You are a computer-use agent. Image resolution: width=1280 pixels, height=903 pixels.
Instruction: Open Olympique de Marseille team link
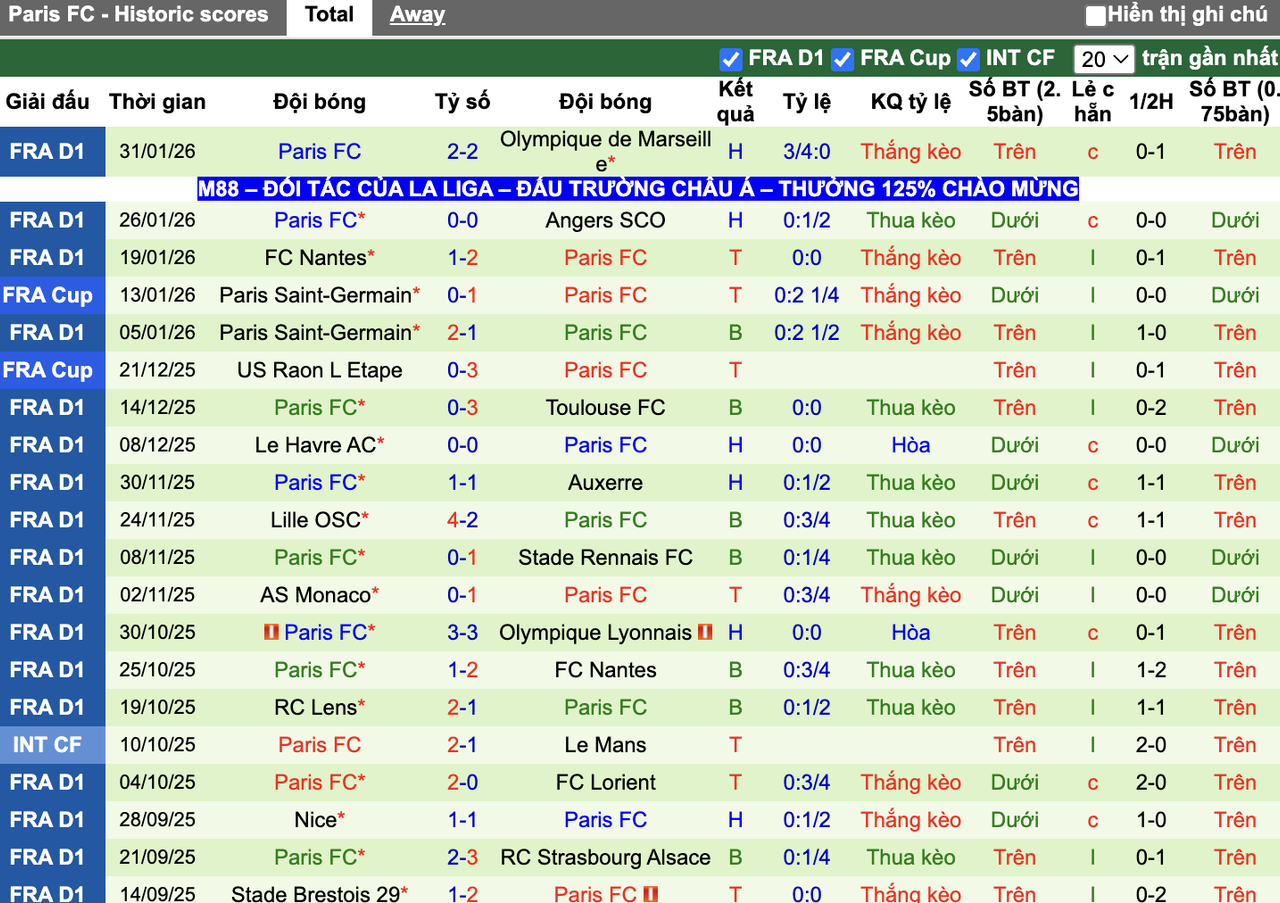[x=606, y=151]
